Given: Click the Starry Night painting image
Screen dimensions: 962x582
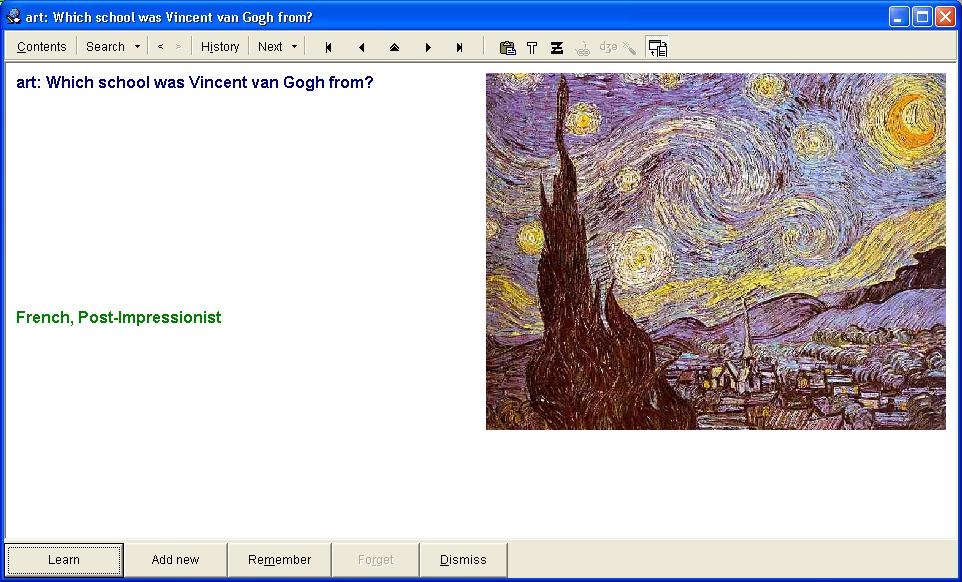Looking at the screenshot, I should coord(715,251).
